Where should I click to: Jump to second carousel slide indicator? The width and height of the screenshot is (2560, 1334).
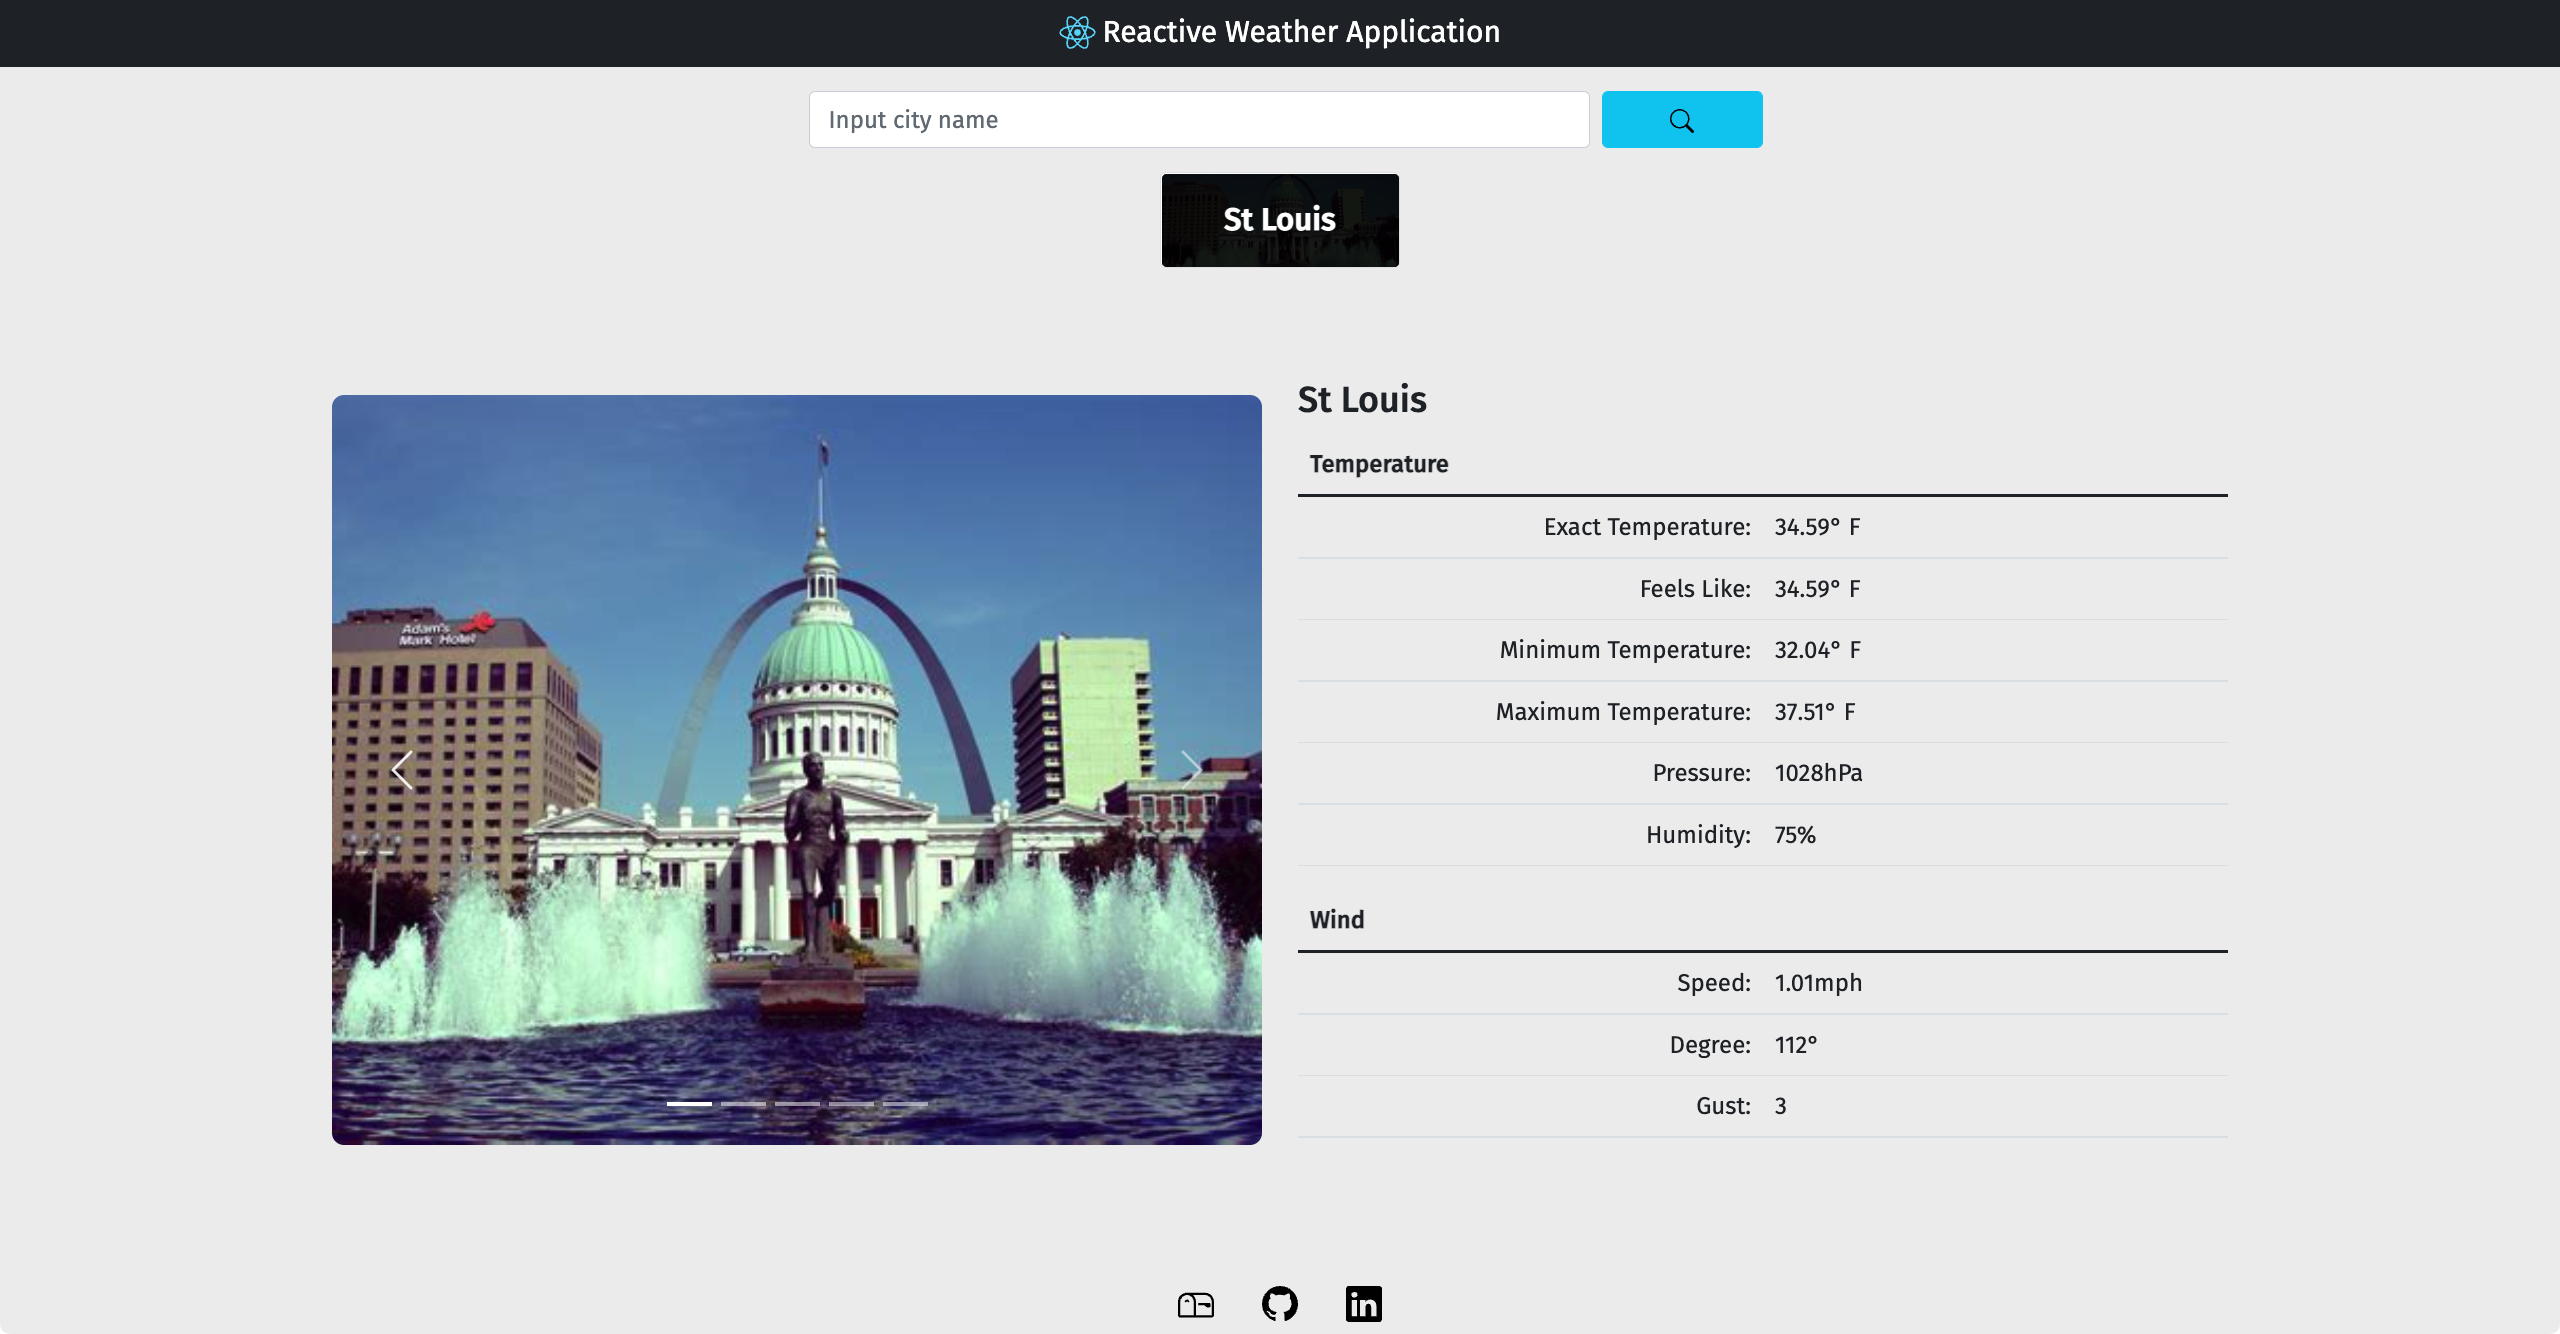(x=743, y=1103)
